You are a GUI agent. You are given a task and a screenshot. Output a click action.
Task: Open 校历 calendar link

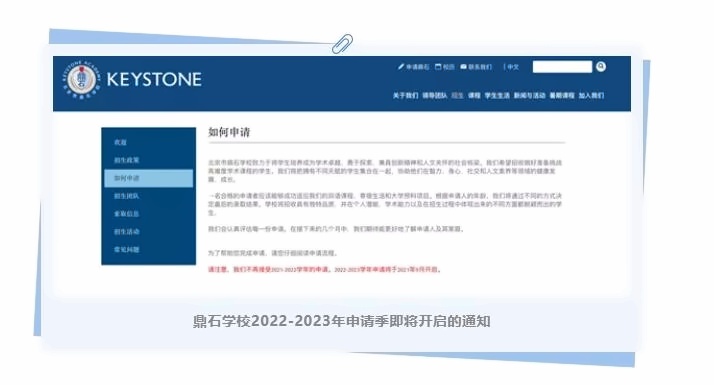tap(445, 67)
